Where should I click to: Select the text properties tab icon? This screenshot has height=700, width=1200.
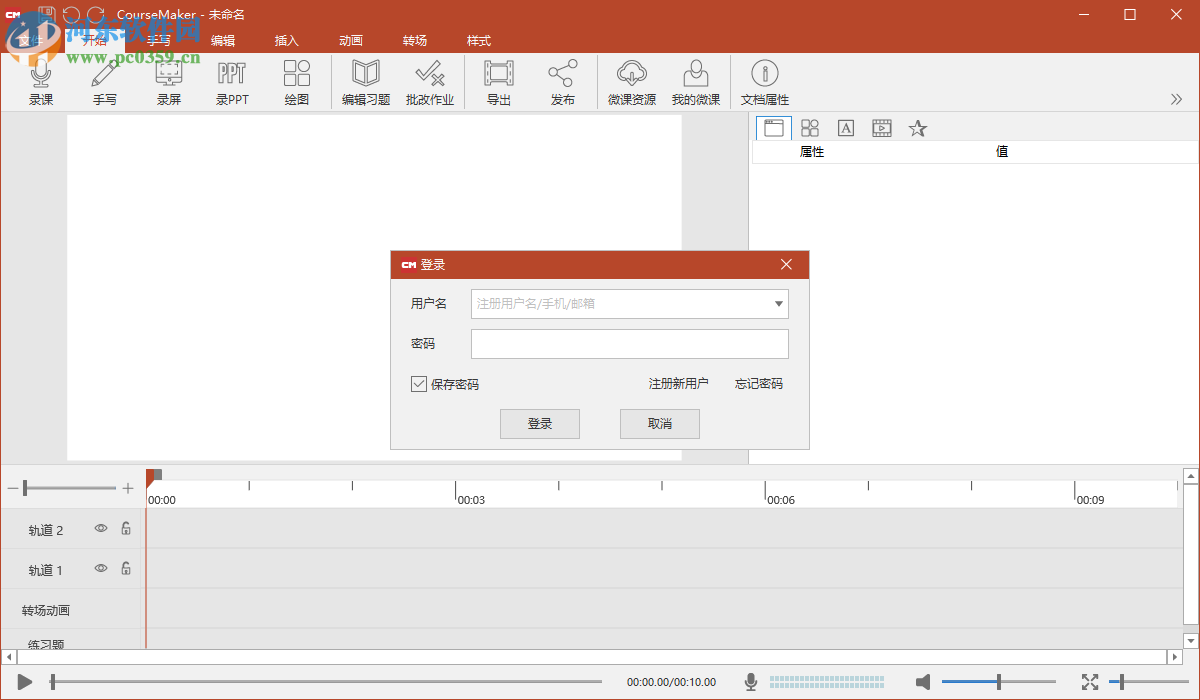(x=845, y=128)
